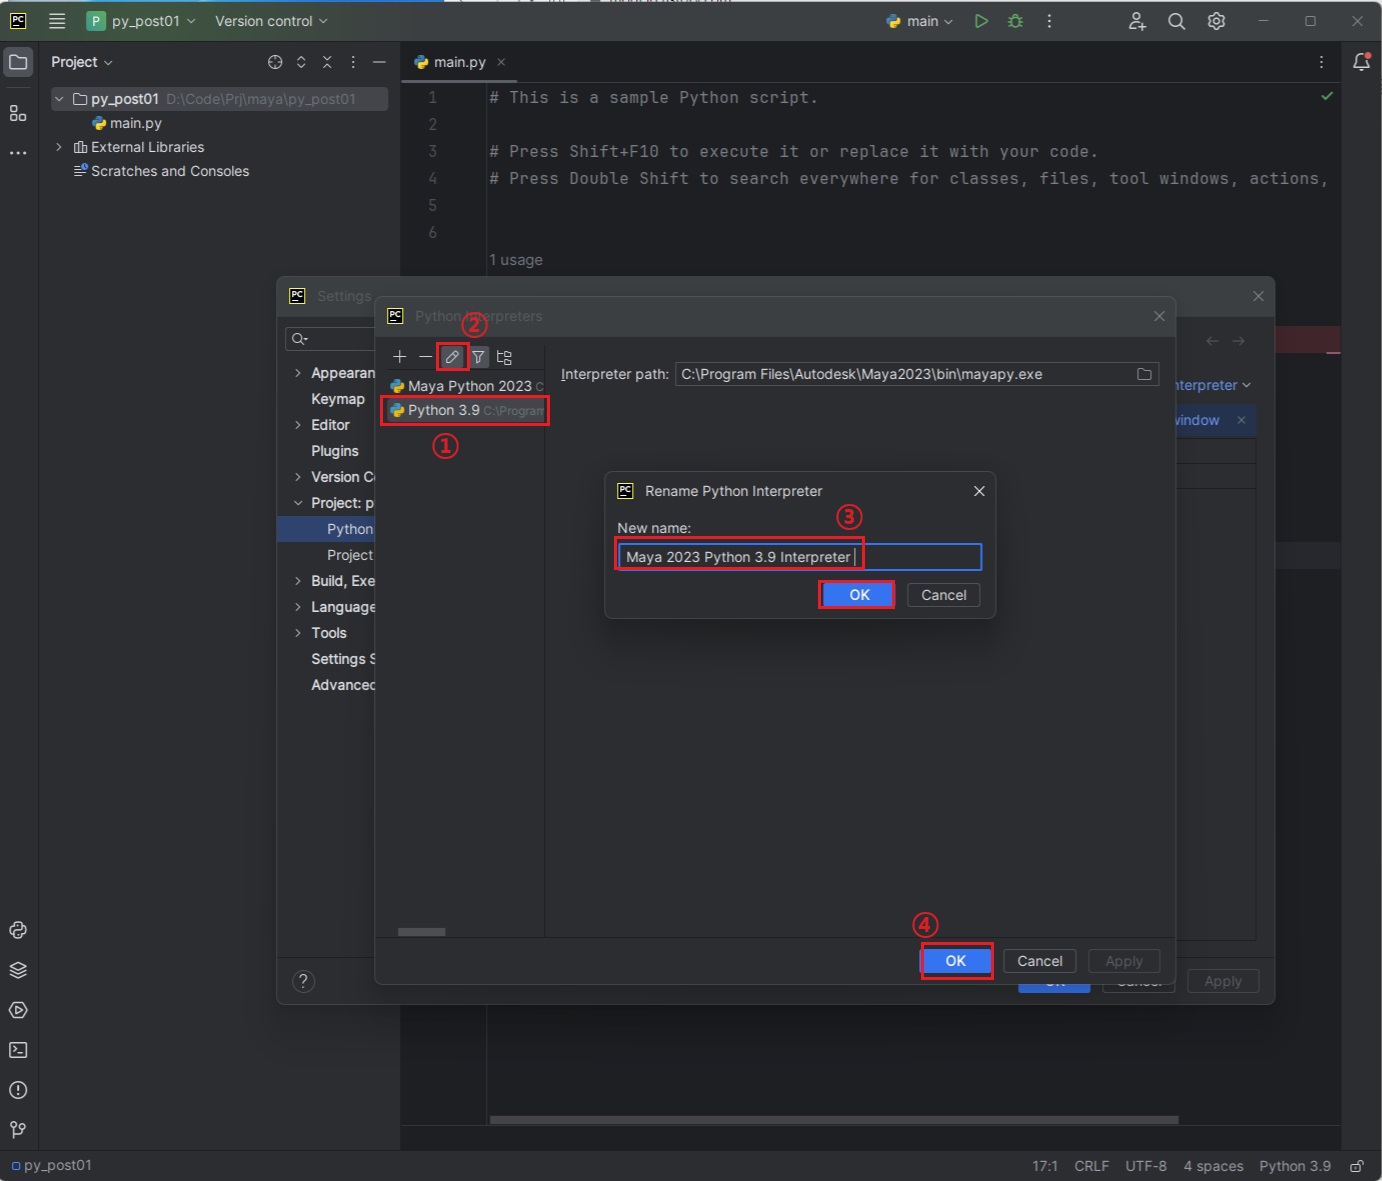Cancel the Rename Python Interpreter dialog

click(944, 595)
